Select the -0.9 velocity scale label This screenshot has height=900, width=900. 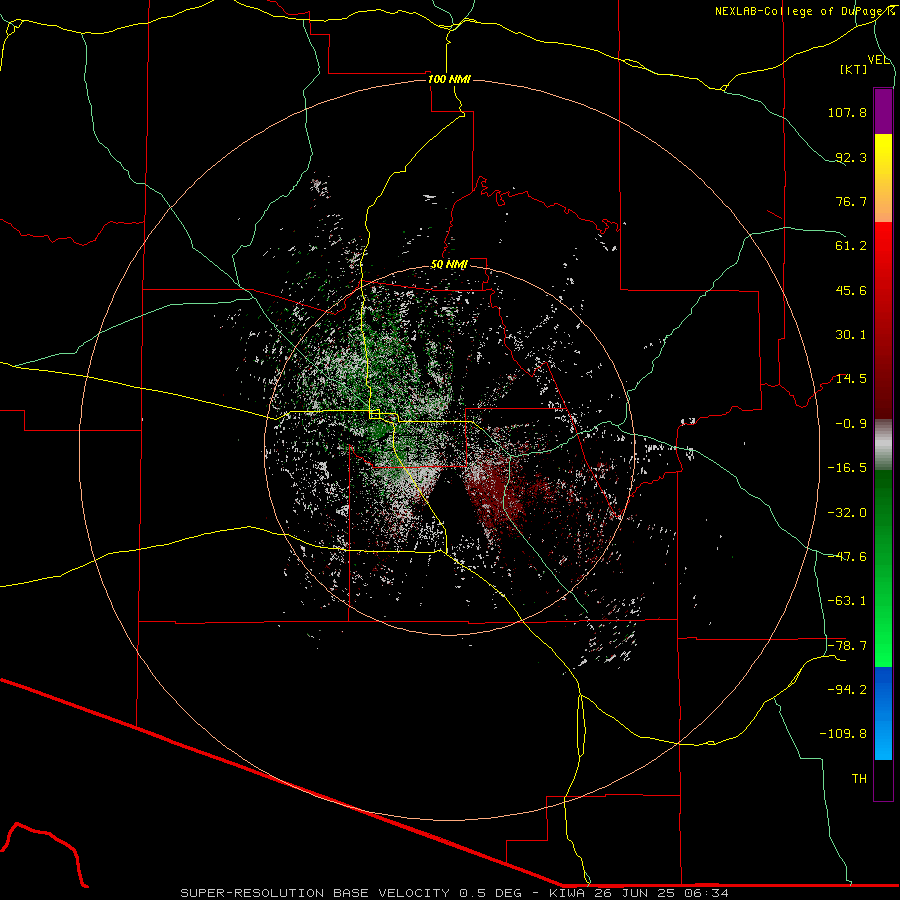click(851, 424)
